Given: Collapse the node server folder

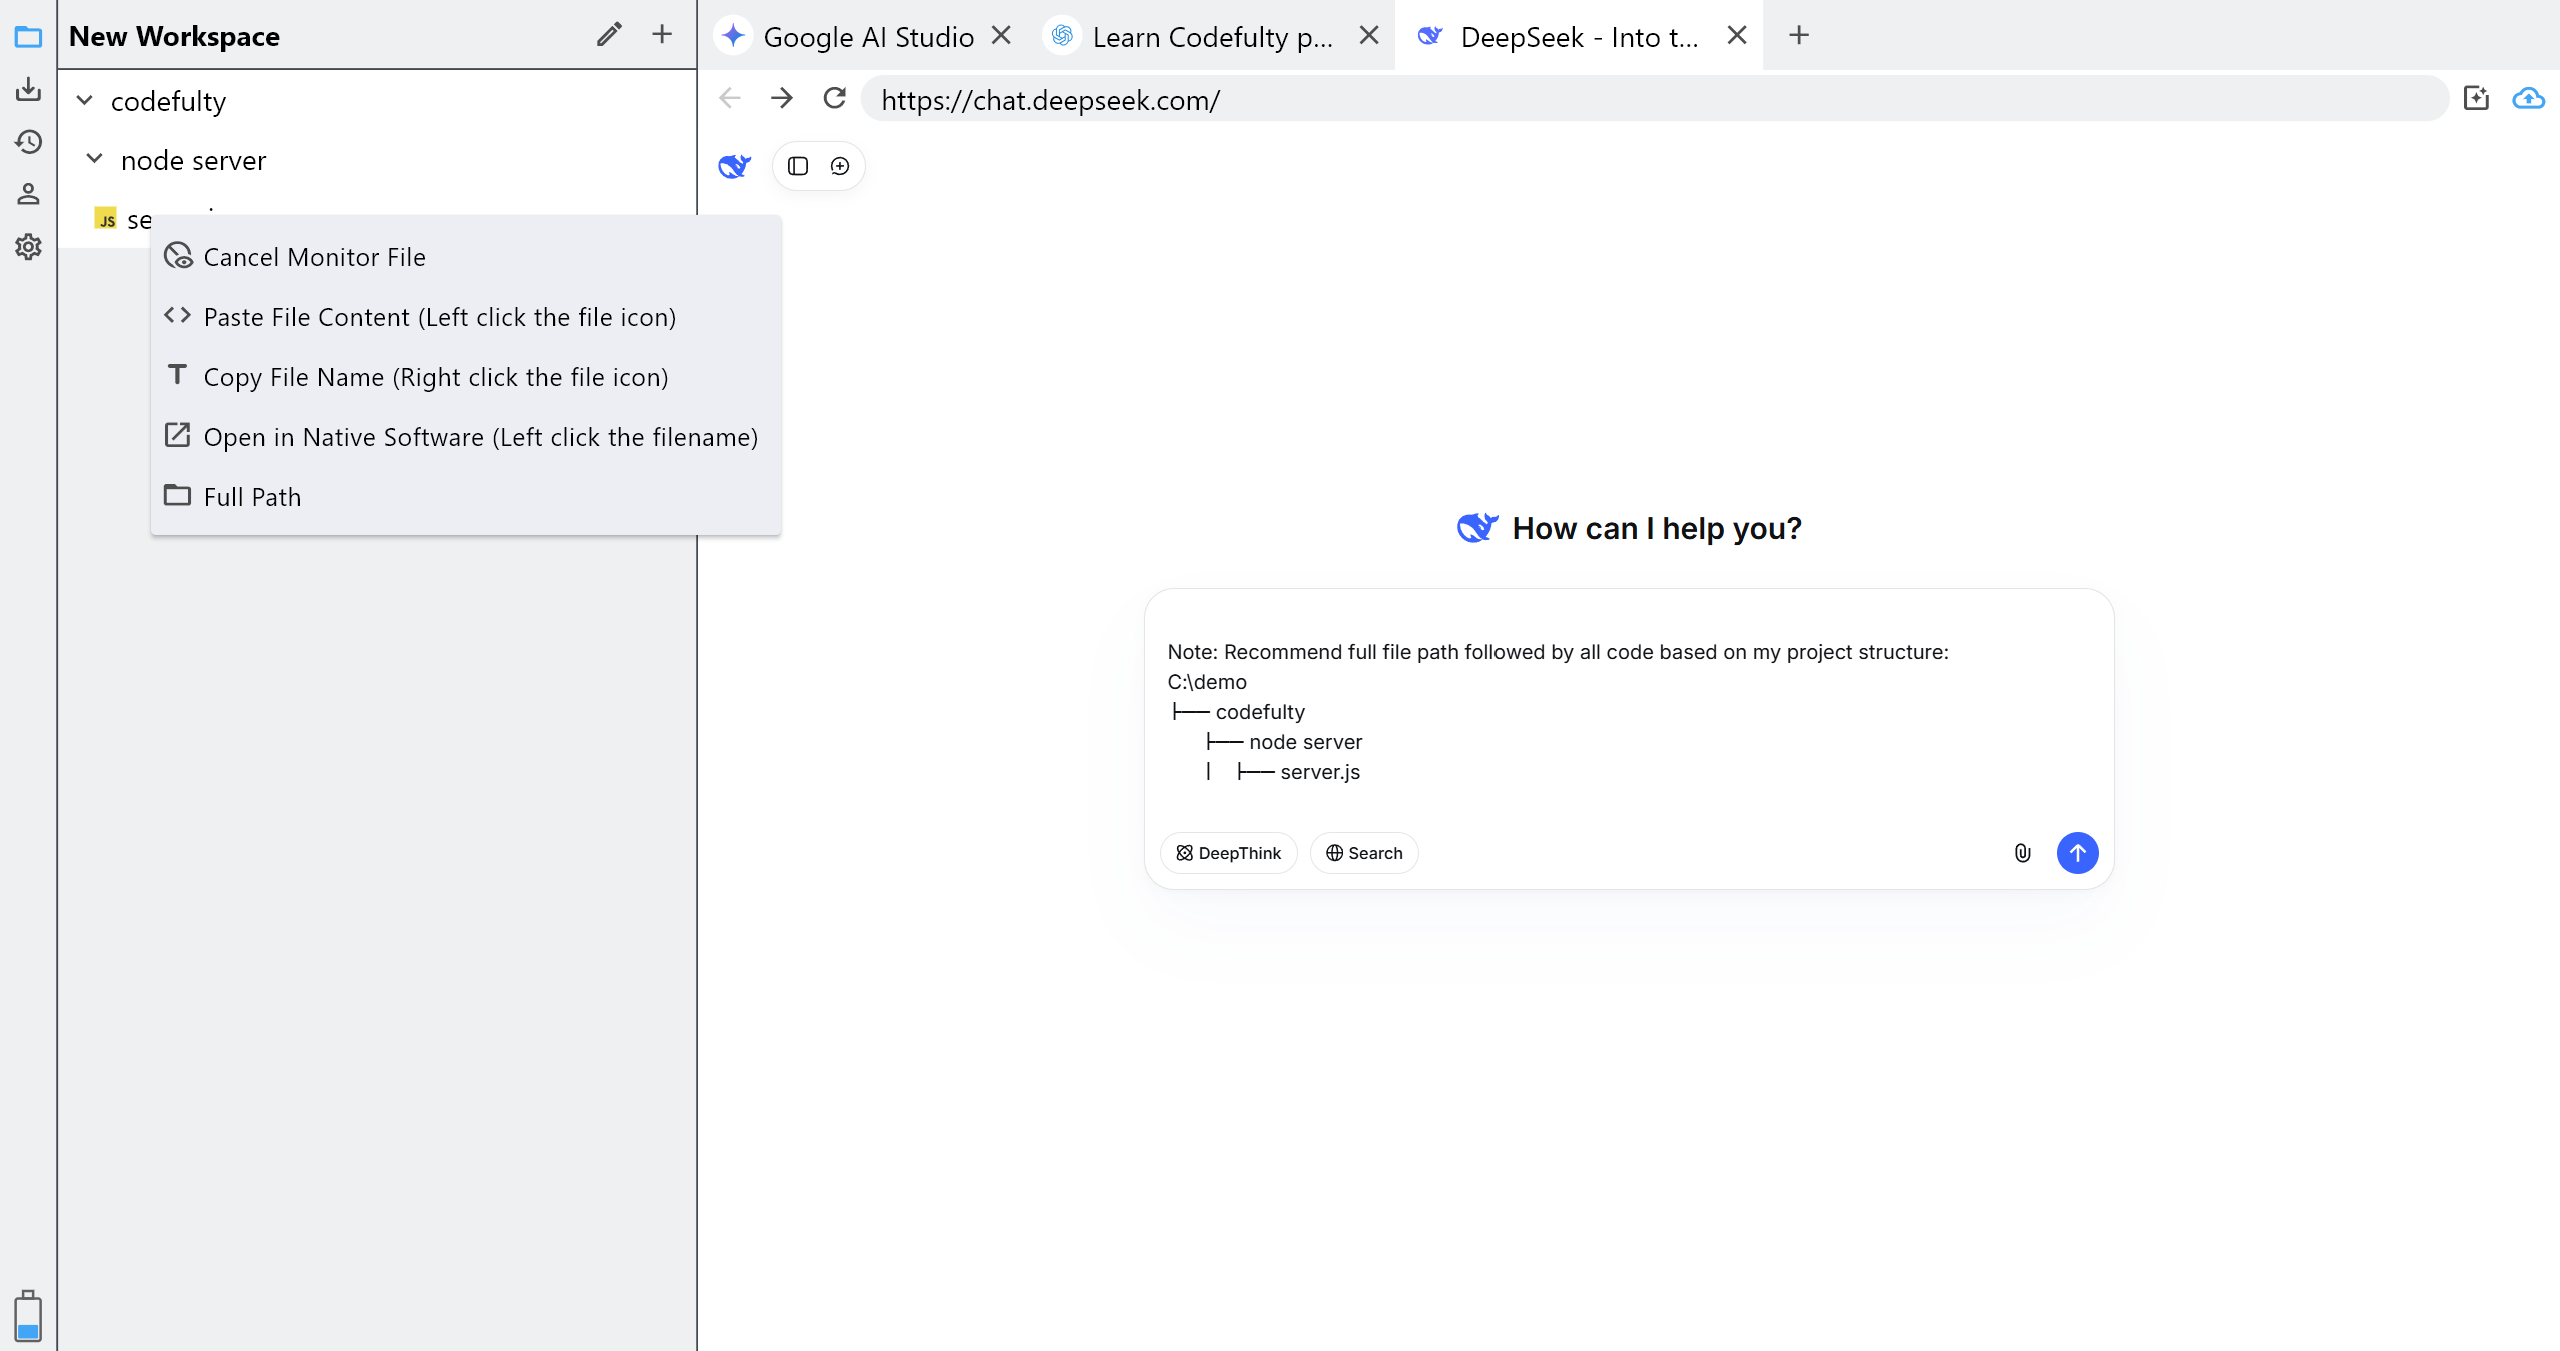Looking at the screenshot, I should tap(95, 160).
